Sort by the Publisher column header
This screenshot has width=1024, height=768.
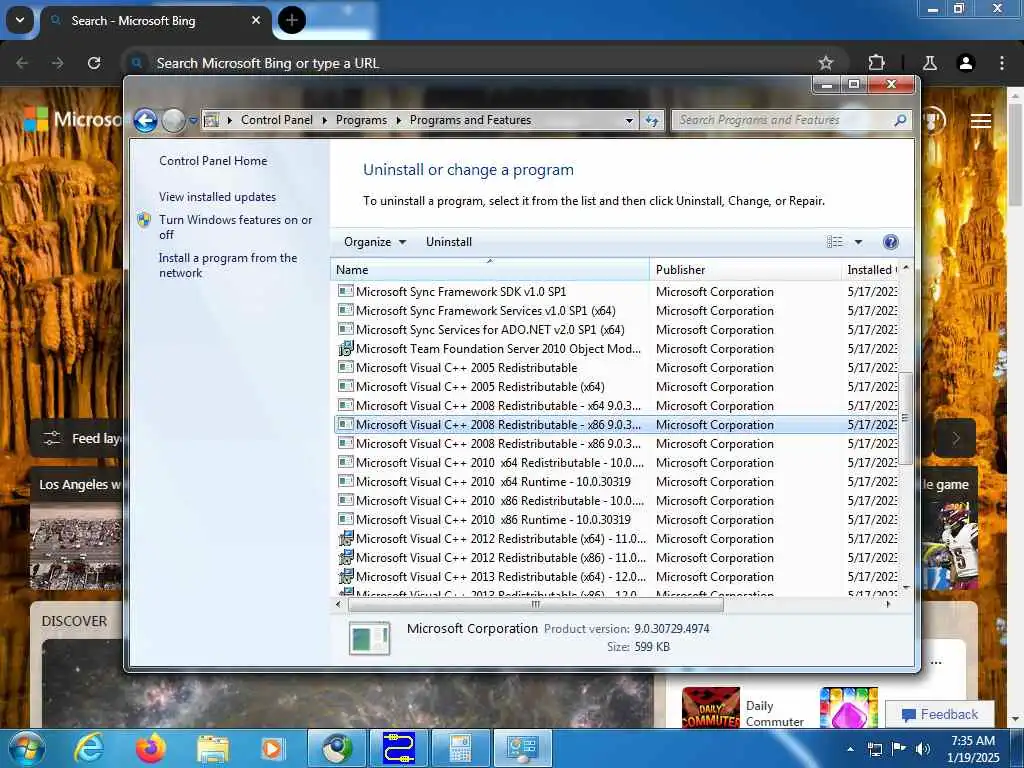click(745, 270)
